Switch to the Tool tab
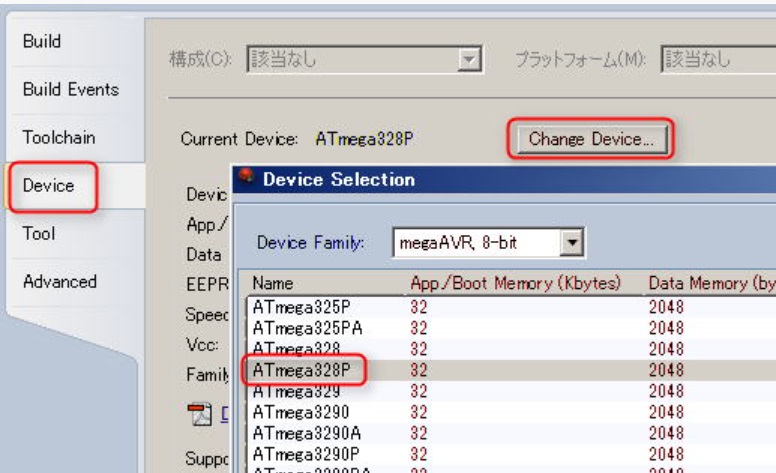The height and width of the screenshot is (473, 776). coord(39,234)
